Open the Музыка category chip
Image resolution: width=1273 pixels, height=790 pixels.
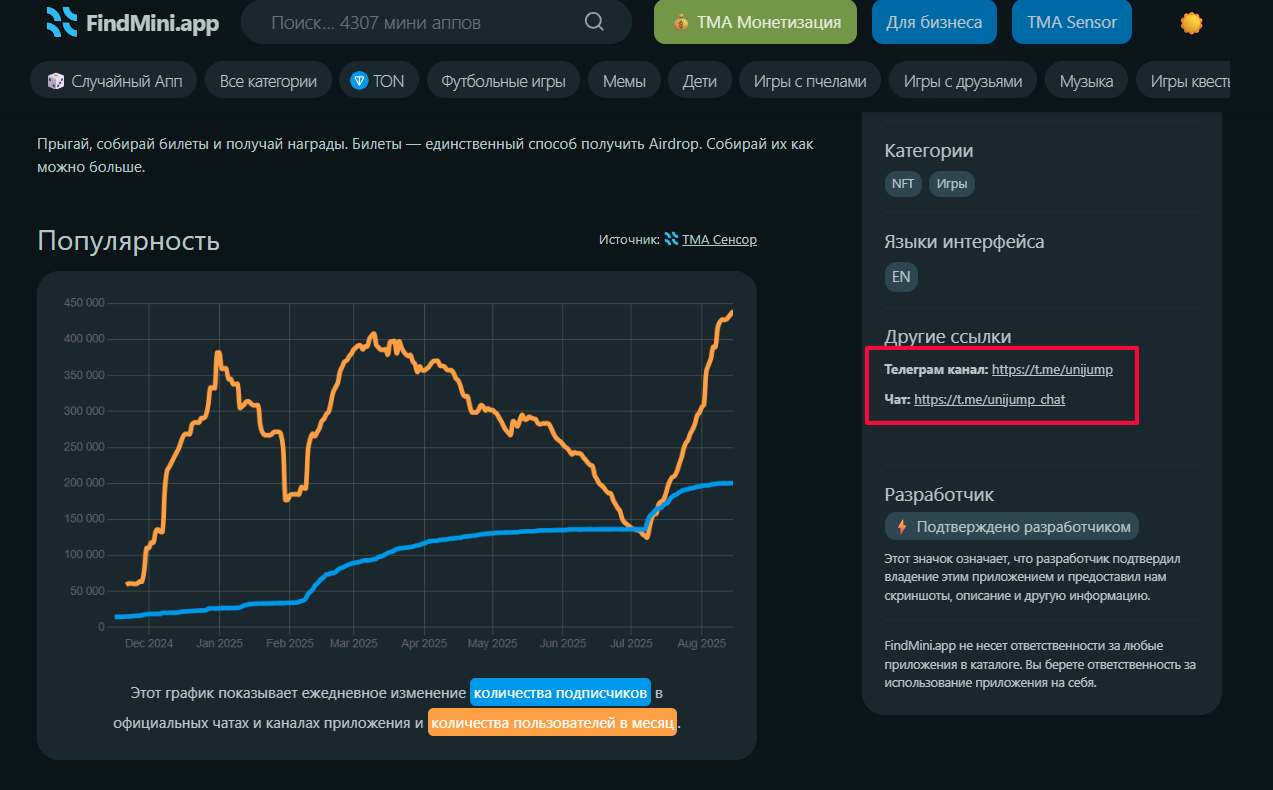(x=1086, y=81)
